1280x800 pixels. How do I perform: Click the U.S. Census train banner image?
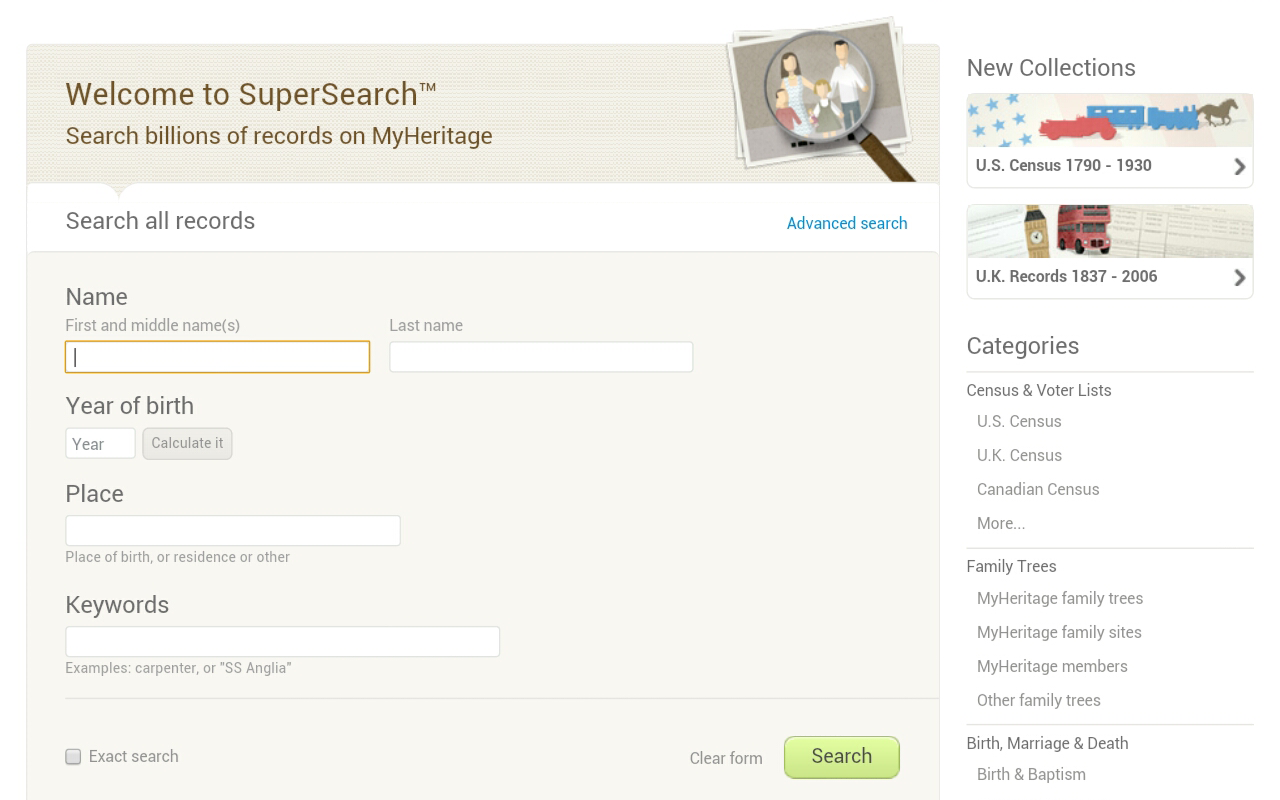coord(1109,121)
